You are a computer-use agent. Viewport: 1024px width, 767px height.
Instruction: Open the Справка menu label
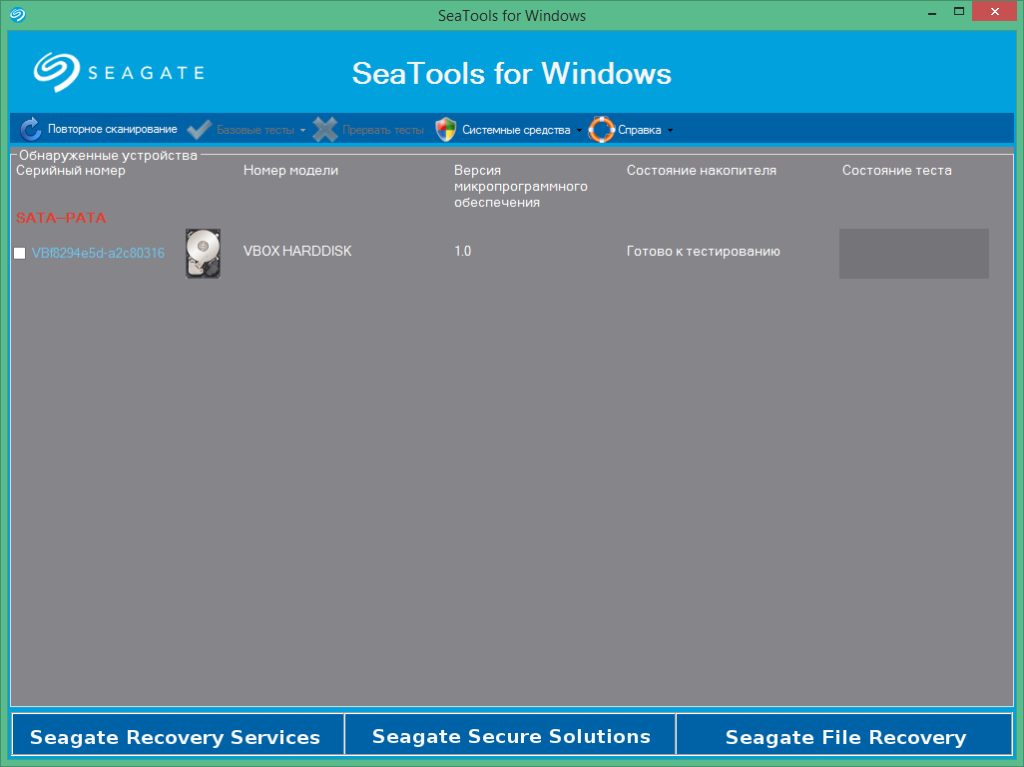pyautogui.click(x=639, y=130)
